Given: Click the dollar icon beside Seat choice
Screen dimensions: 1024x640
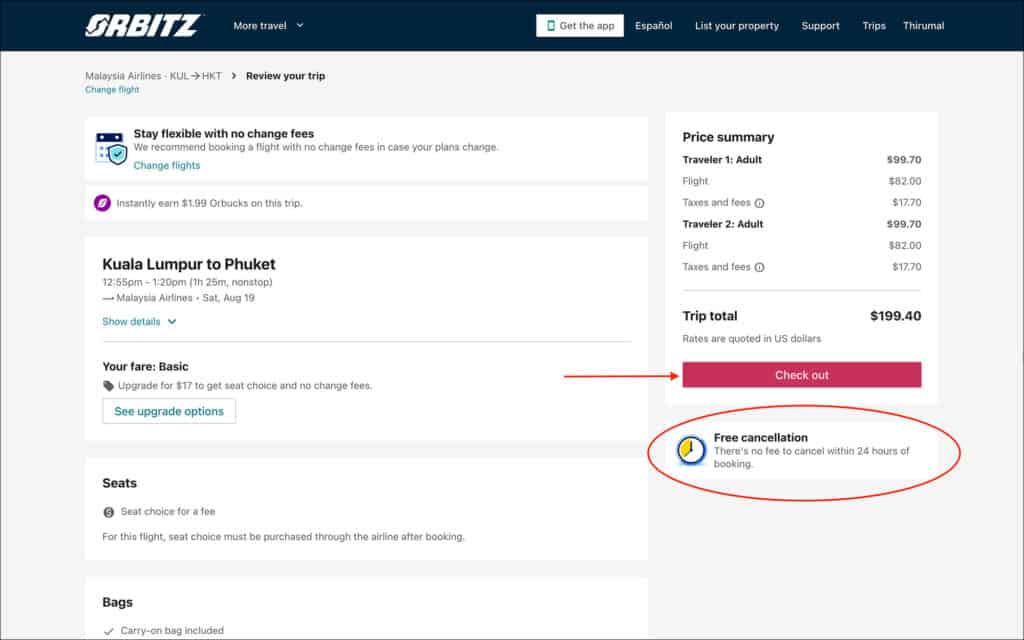Looking at the screenshot, I should click(109, 512).
